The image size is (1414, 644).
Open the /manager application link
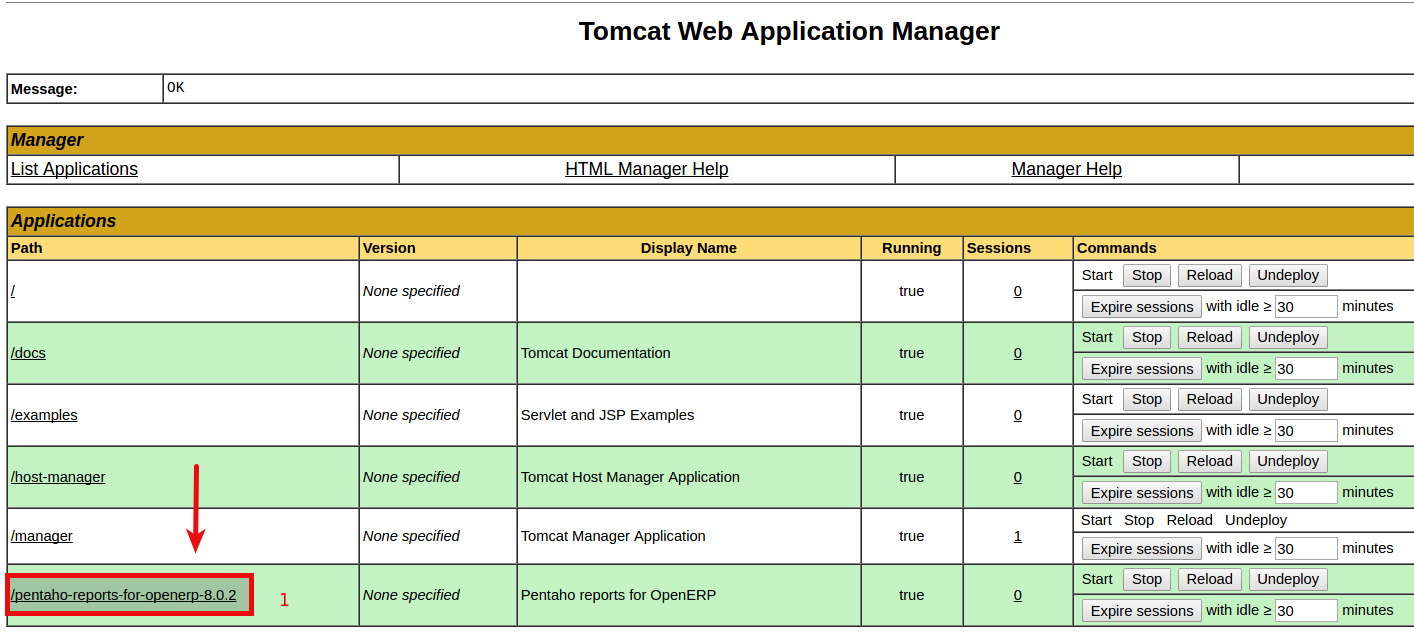click(x=42, y=536)
